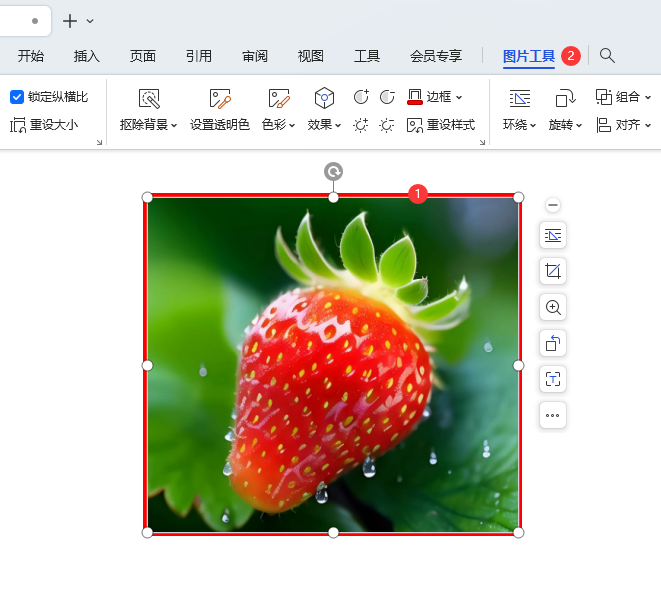Go to the 审阅 tab
Screen dimensions: 661x590
255,56
